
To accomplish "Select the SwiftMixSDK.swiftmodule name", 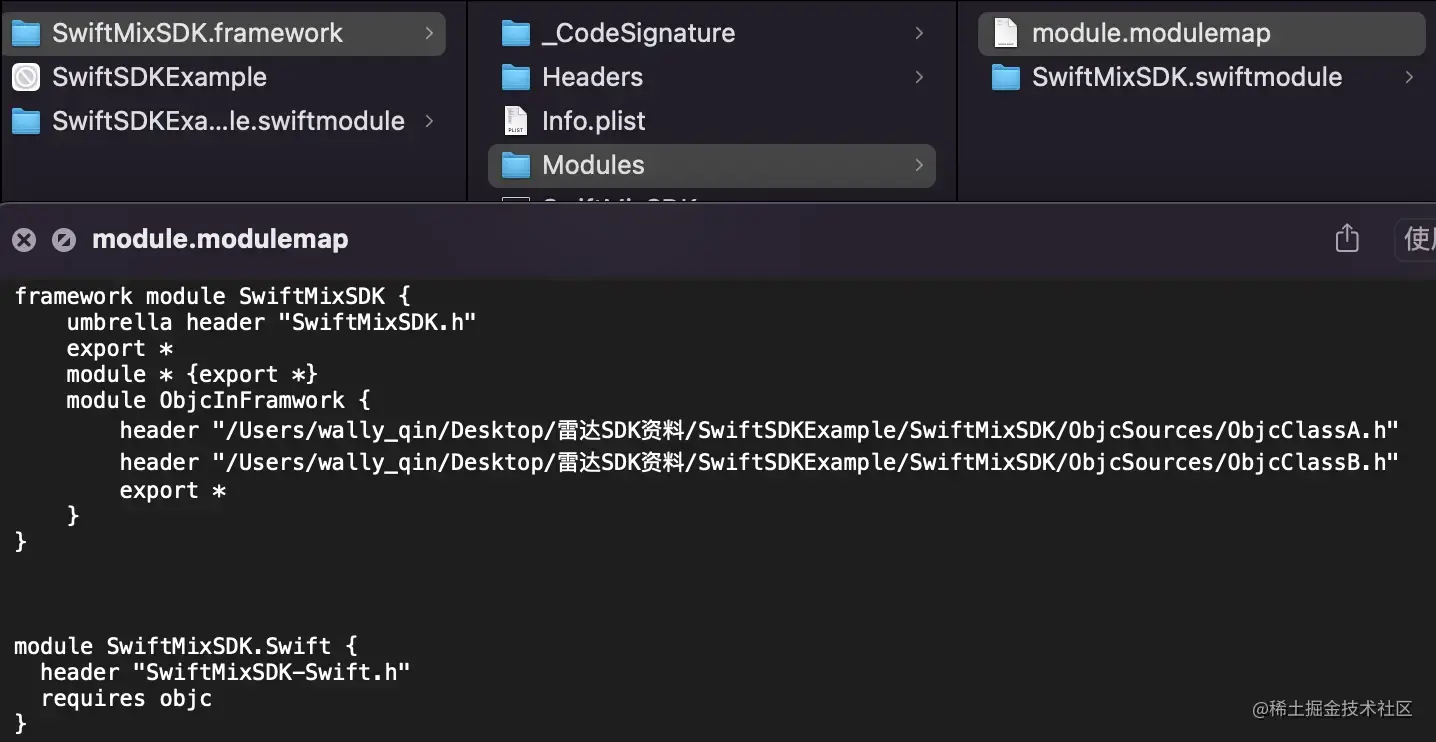I will point(1187,77).
